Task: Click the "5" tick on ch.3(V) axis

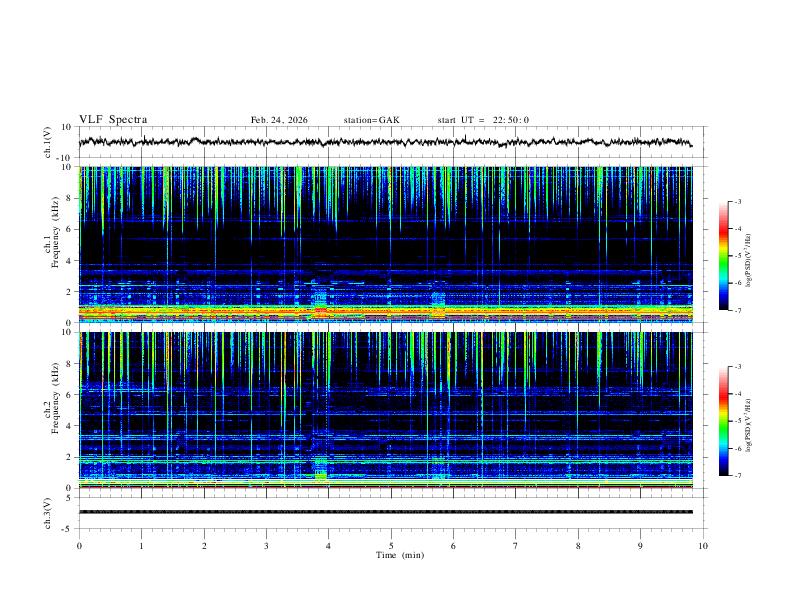Action: click(70, 498)
